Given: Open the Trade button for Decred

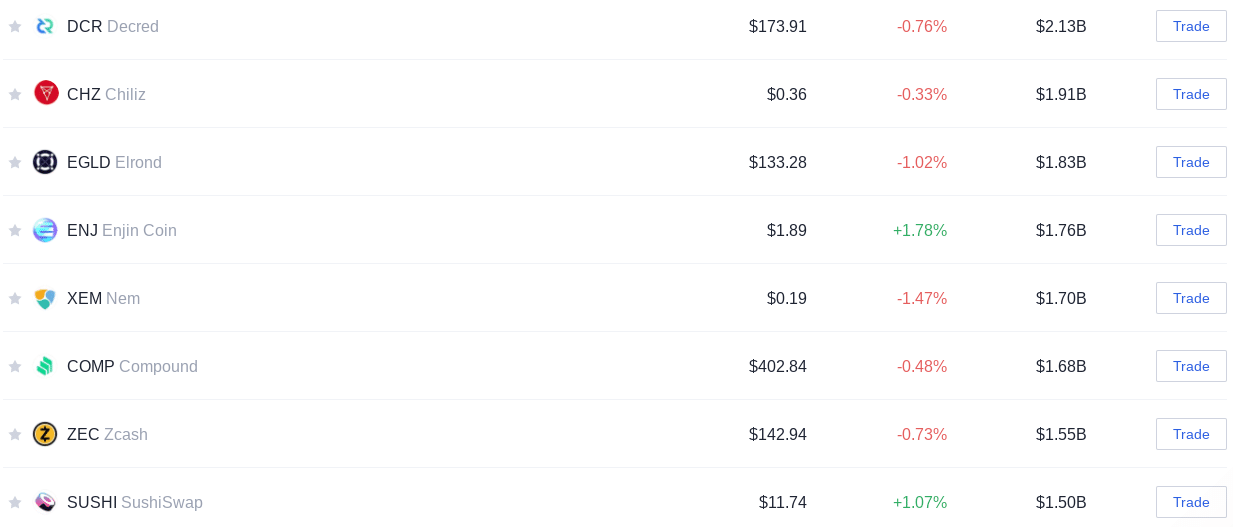Looking at the screenshot, I should point(1191,26).
